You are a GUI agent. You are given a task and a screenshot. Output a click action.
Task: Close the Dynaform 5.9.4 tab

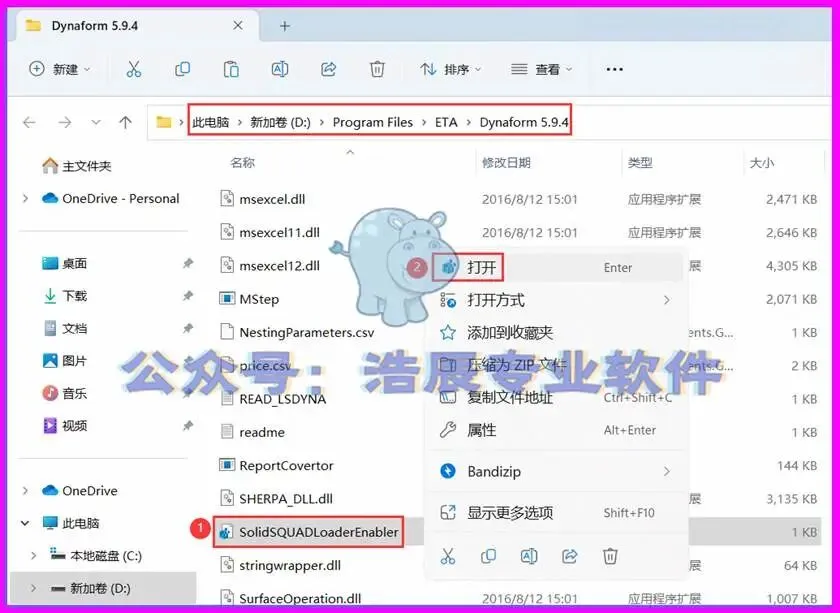(238, 26)
